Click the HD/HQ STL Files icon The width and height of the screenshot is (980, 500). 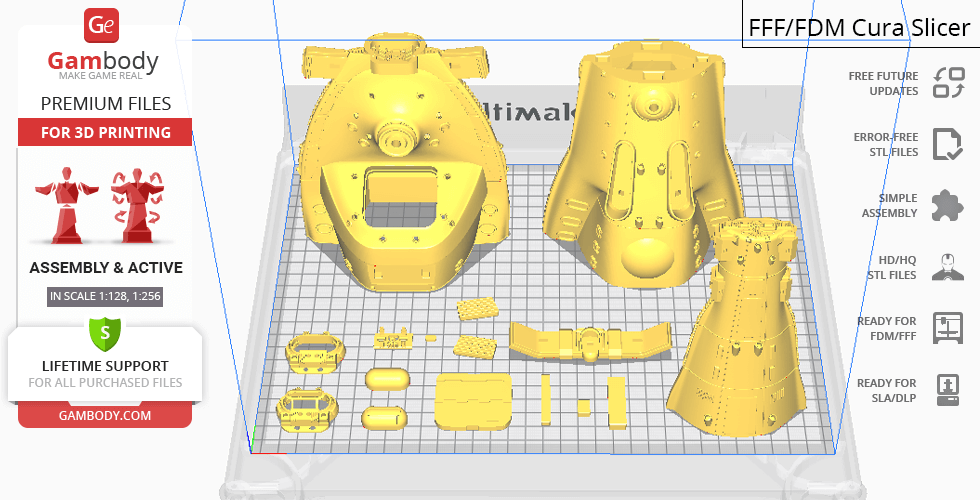tap(946, 267)
